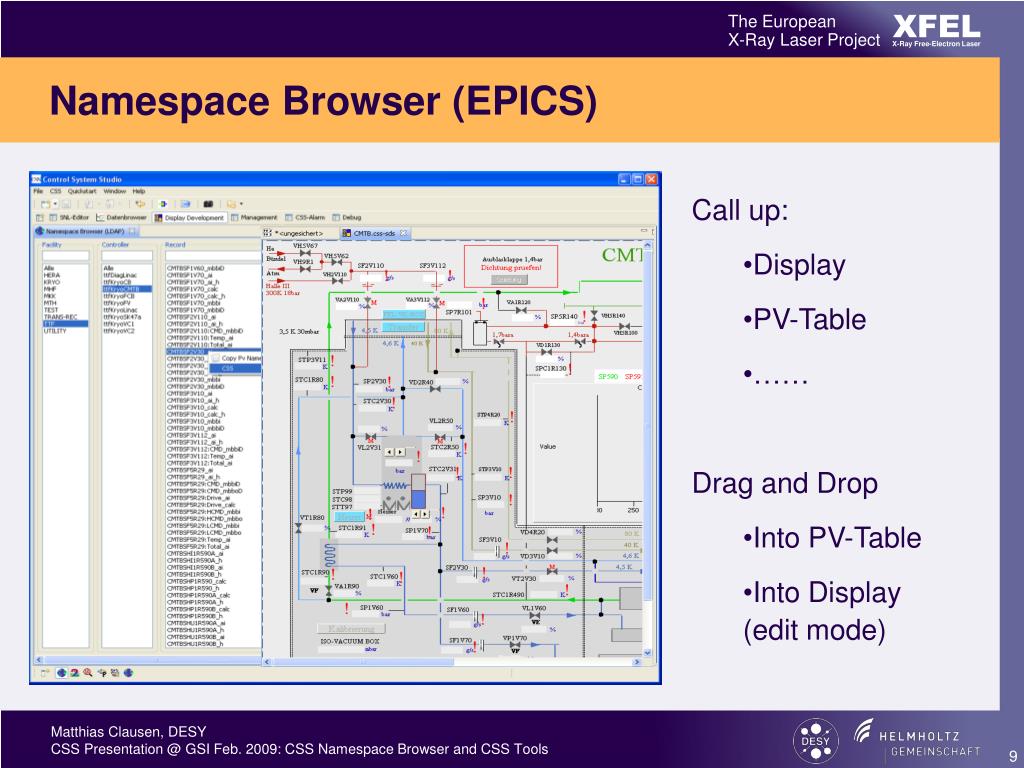Select record CMTBSF2V110:Temp_ai

[199, 338]
